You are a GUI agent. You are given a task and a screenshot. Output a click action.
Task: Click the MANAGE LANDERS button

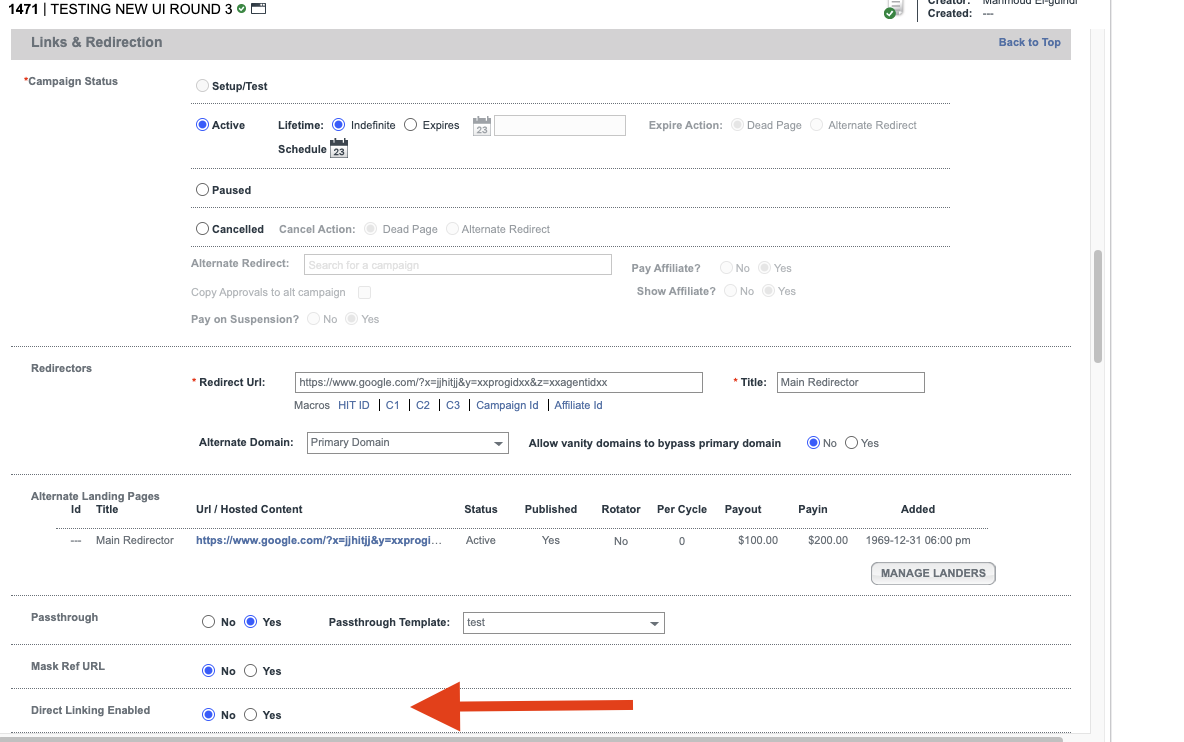933,574
